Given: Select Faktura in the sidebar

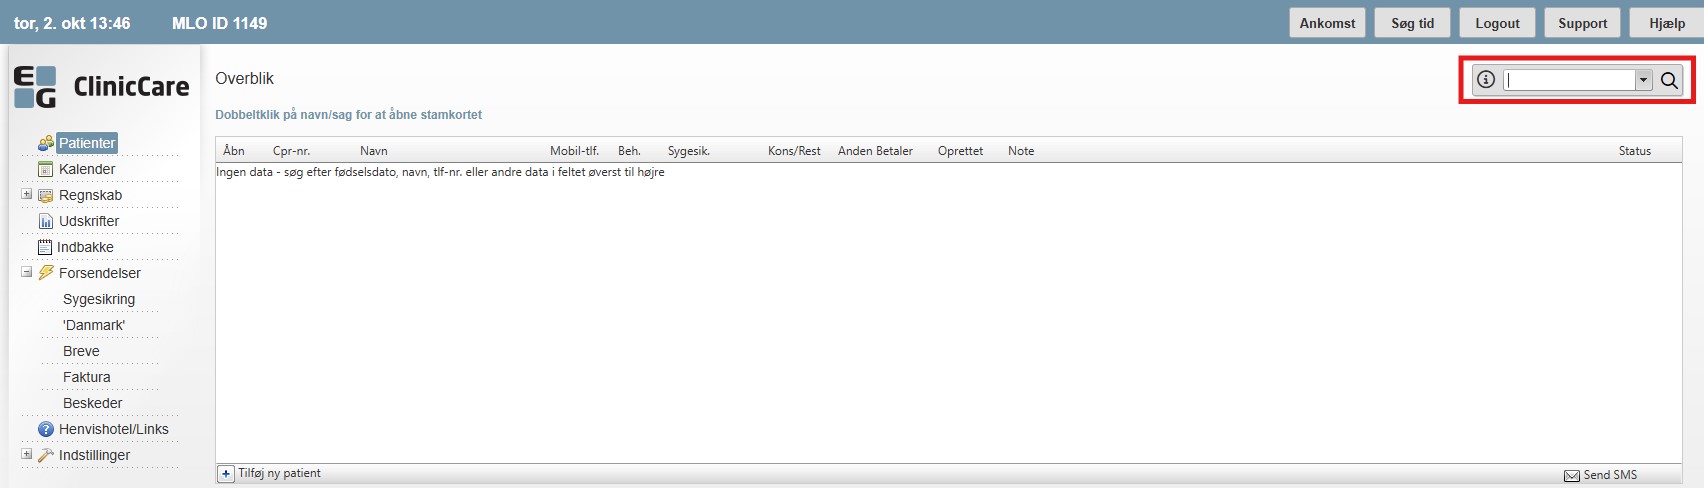Looking at the screenshot, I should [87, 377].
